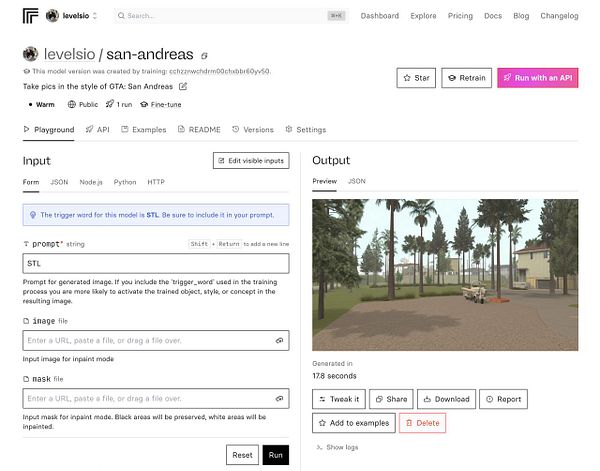The width and height of the screenshot is (600, 471).
Task: Click upload icon in image field
Action: click(279, 341)
